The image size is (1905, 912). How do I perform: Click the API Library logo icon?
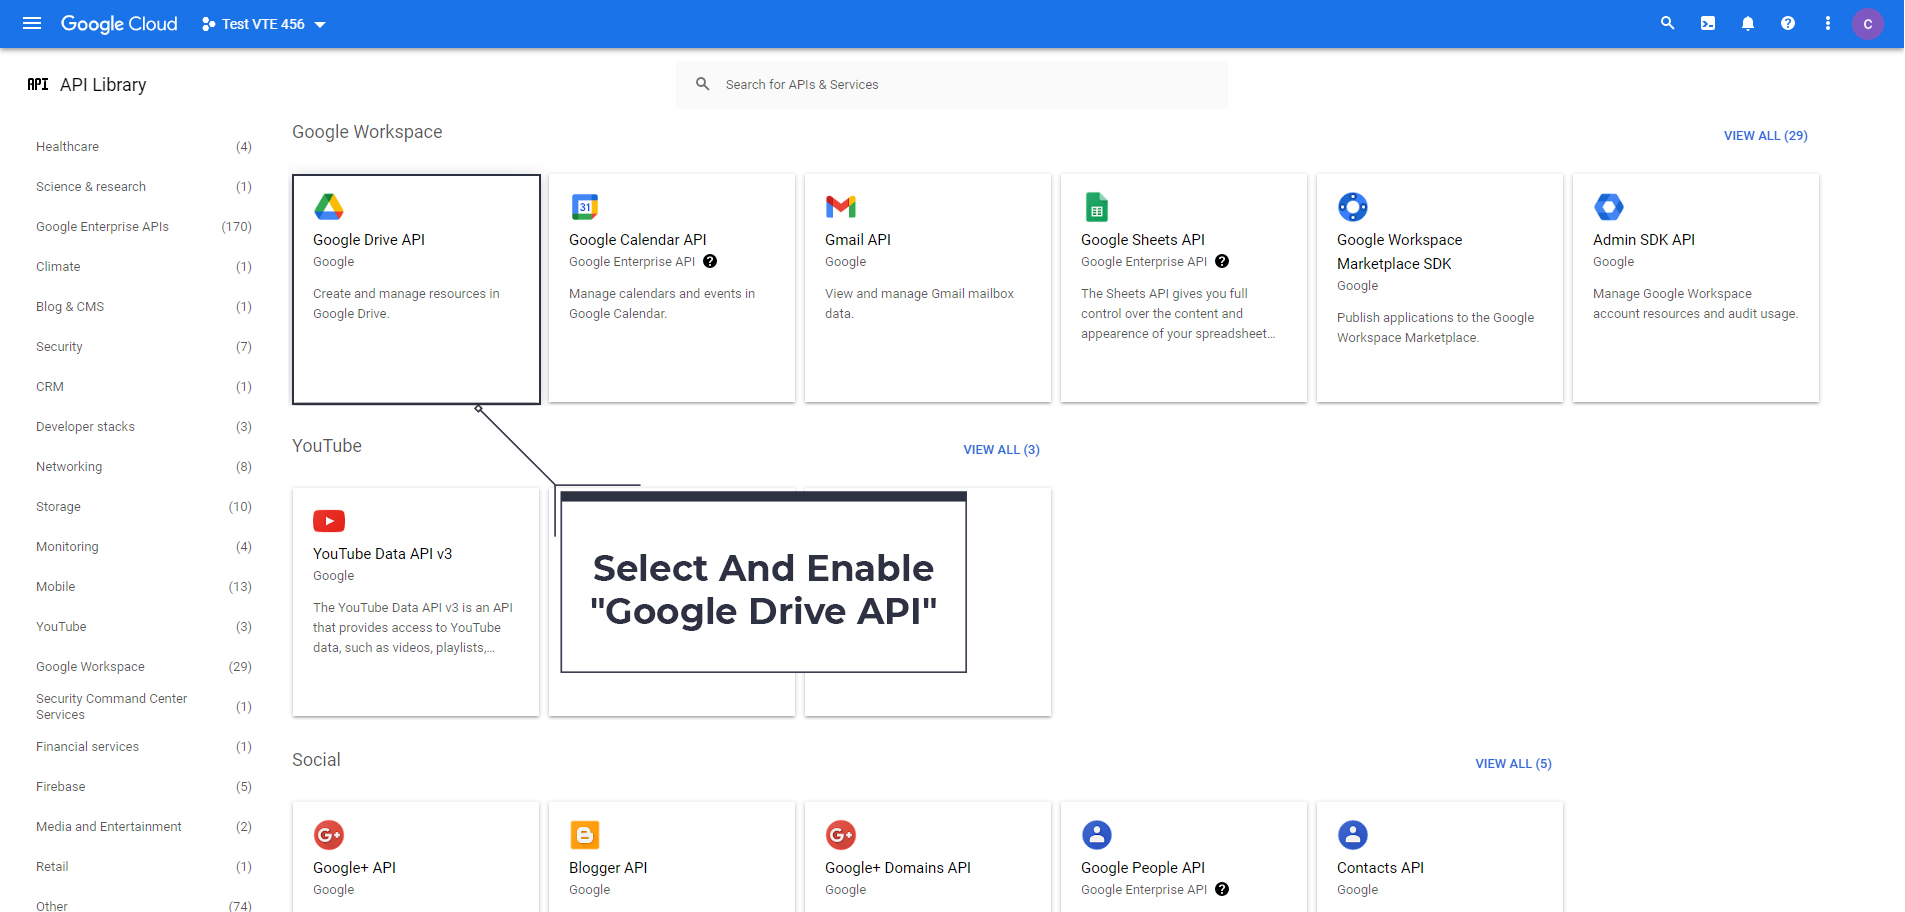click(x=38, y=85)
